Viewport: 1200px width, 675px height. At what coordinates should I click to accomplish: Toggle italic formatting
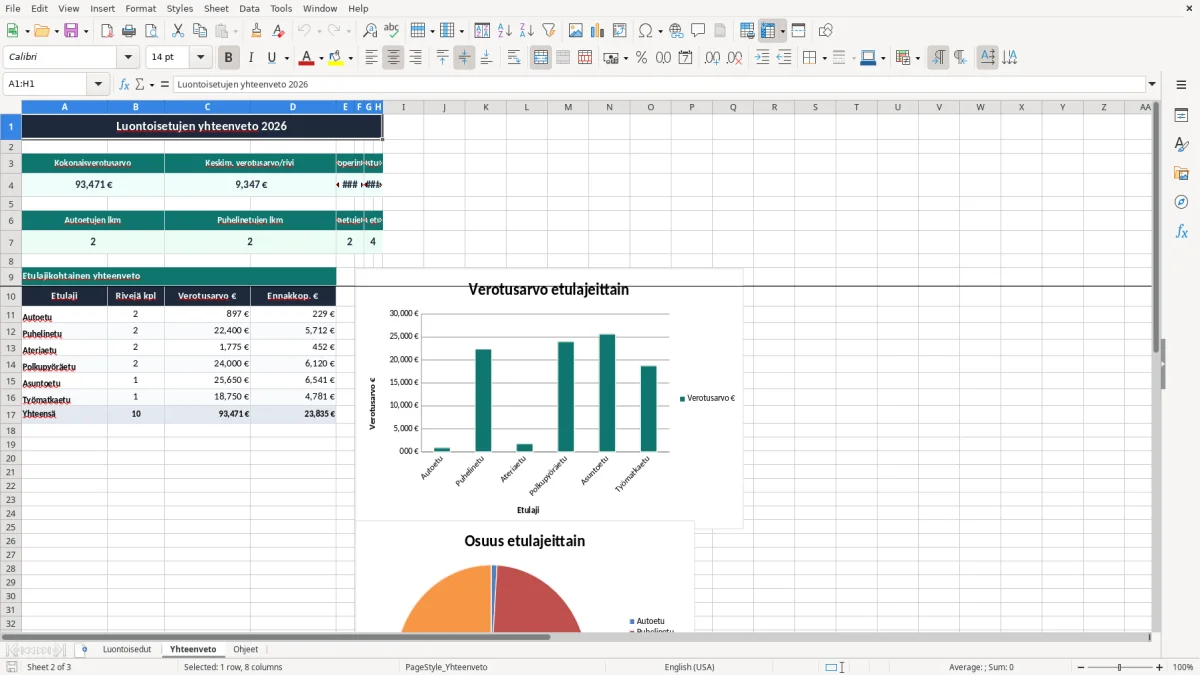[x=251, y=58]
